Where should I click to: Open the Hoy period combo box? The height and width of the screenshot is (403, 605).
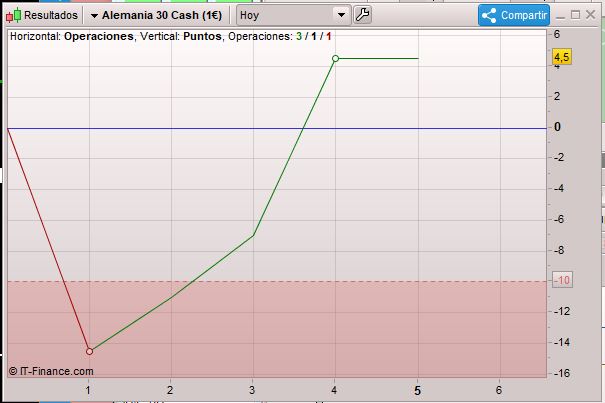pos(293,15)
